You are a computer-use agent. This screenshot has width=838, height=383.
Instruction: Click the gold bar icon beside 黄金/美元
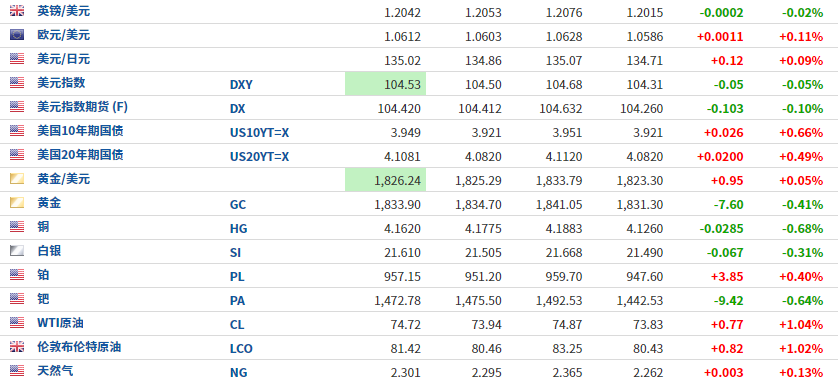17,179
